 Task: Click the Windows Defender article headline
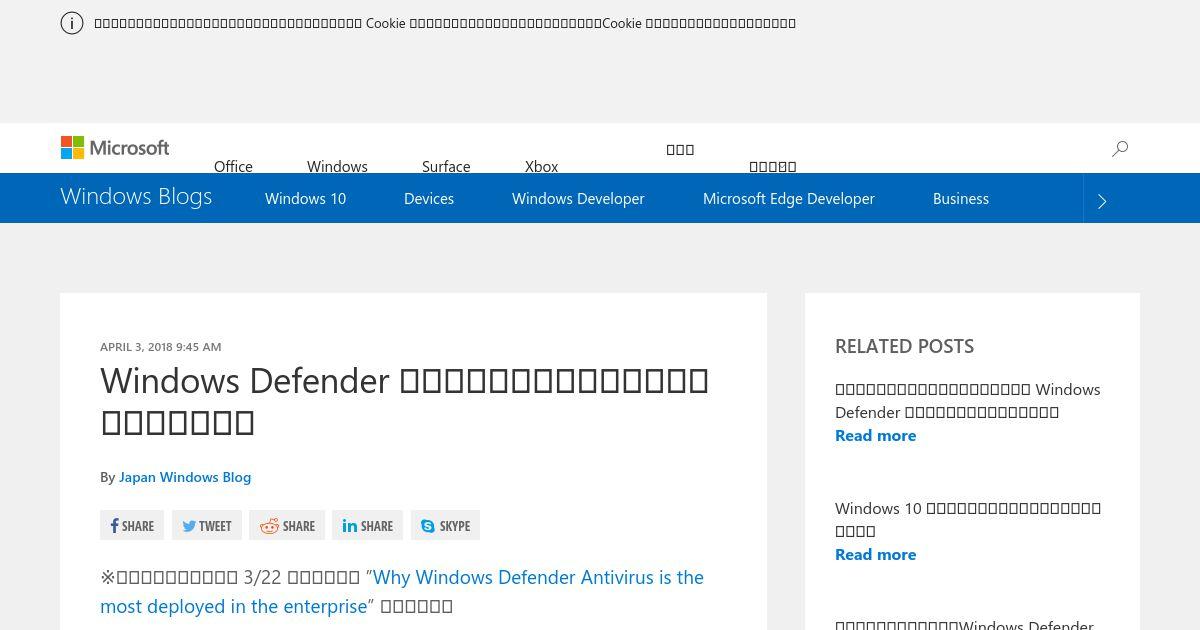pyautogui.click(x=405, y=400)
